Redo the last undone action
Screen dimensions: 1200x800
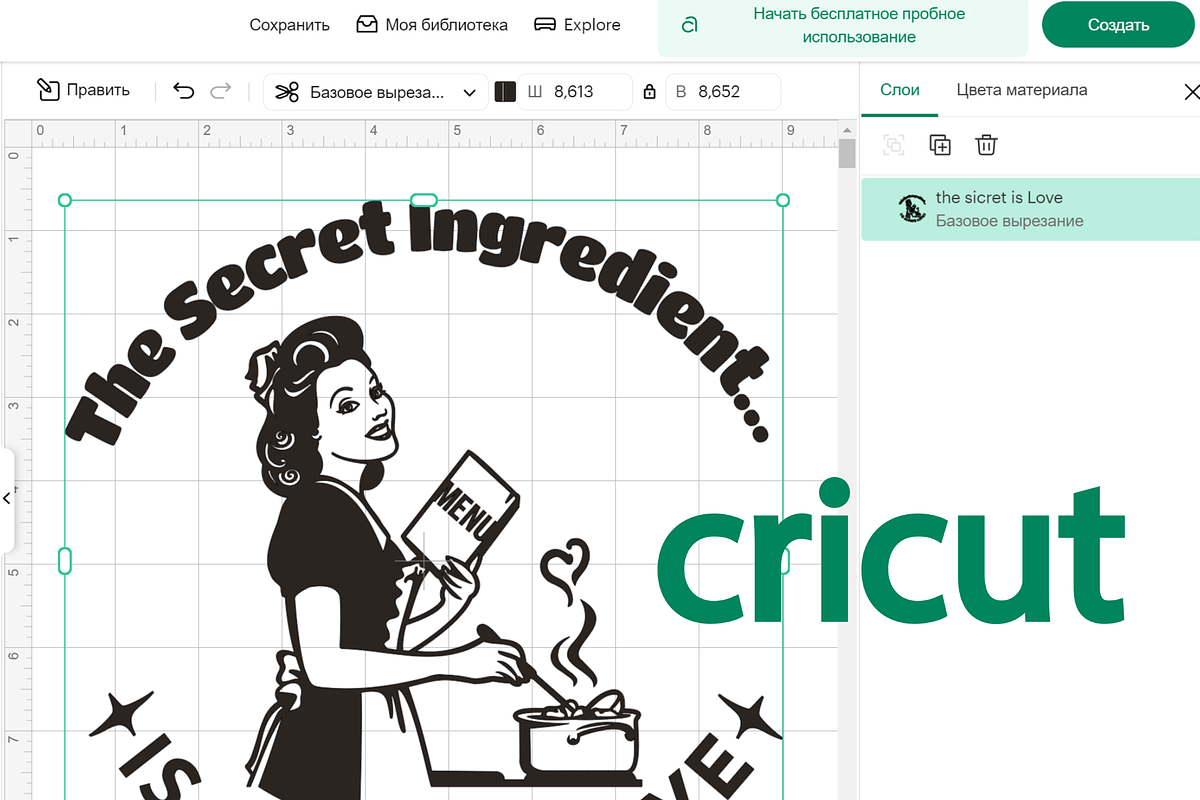point(221,91)
